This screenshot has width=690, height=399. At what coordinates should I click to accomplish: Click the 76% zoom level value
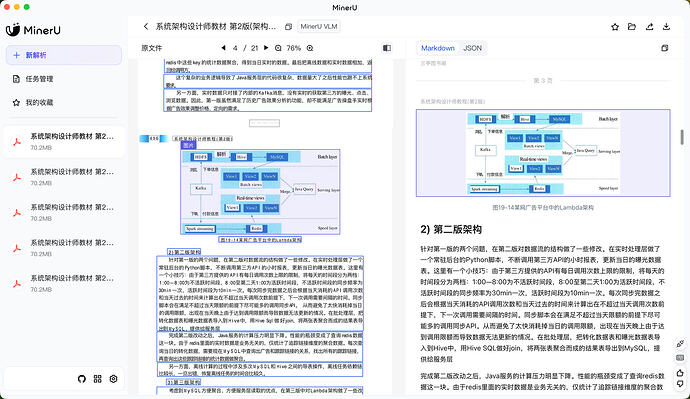point(294,48)
